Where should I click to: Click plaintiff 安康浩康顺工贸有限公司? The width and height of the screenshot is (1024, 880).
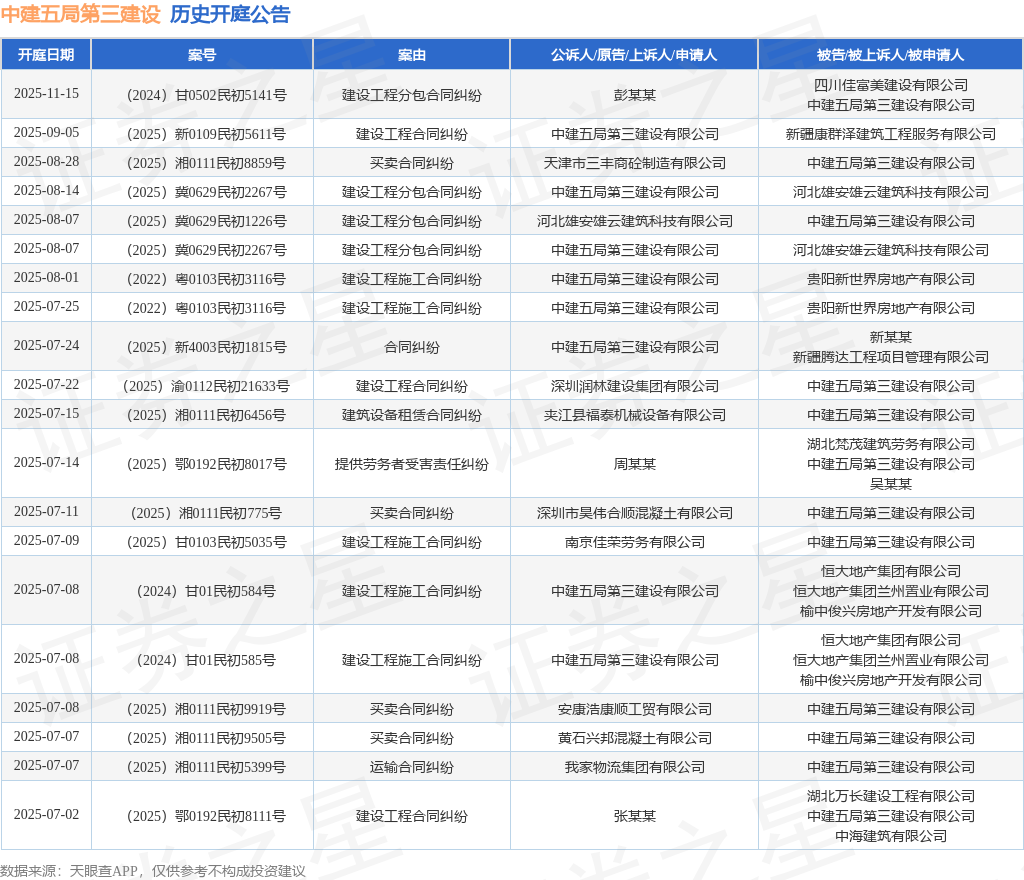pos(634,709)
